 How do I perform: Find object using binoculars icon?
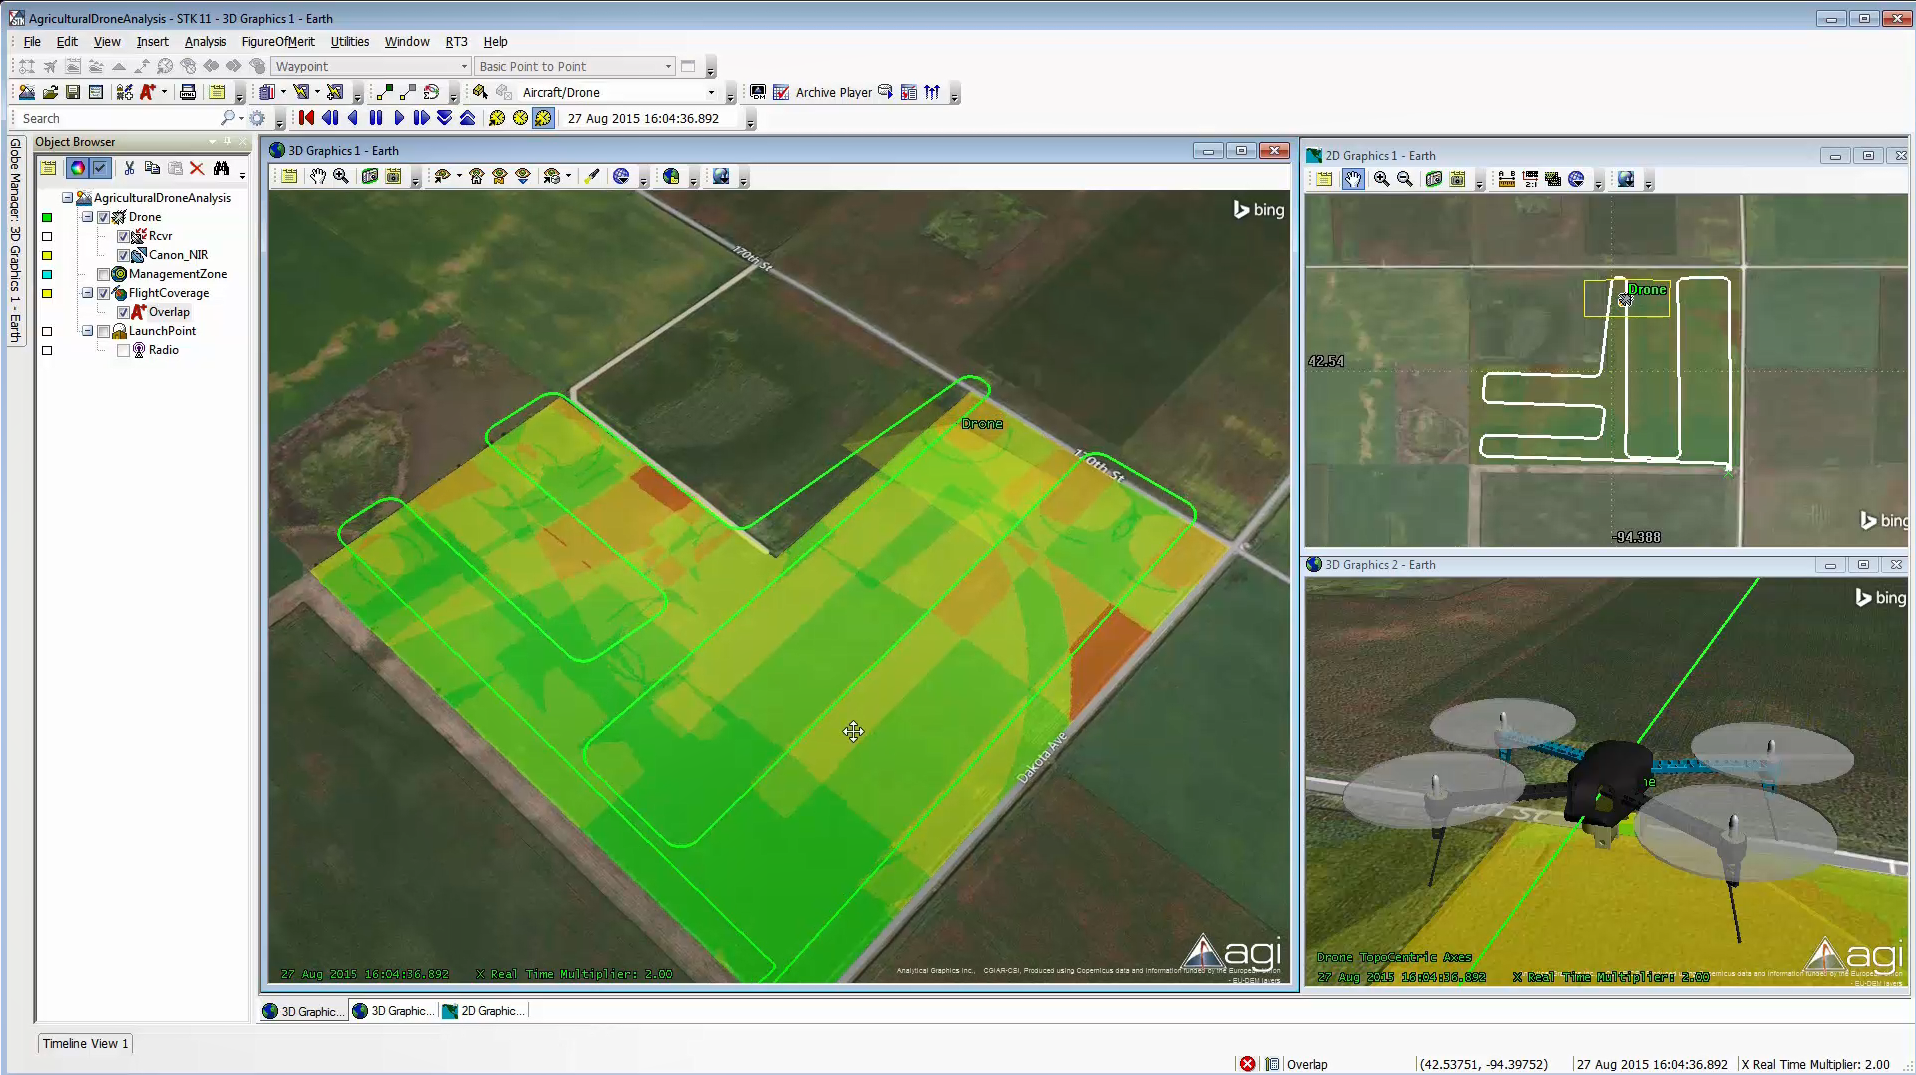point(221,168)
